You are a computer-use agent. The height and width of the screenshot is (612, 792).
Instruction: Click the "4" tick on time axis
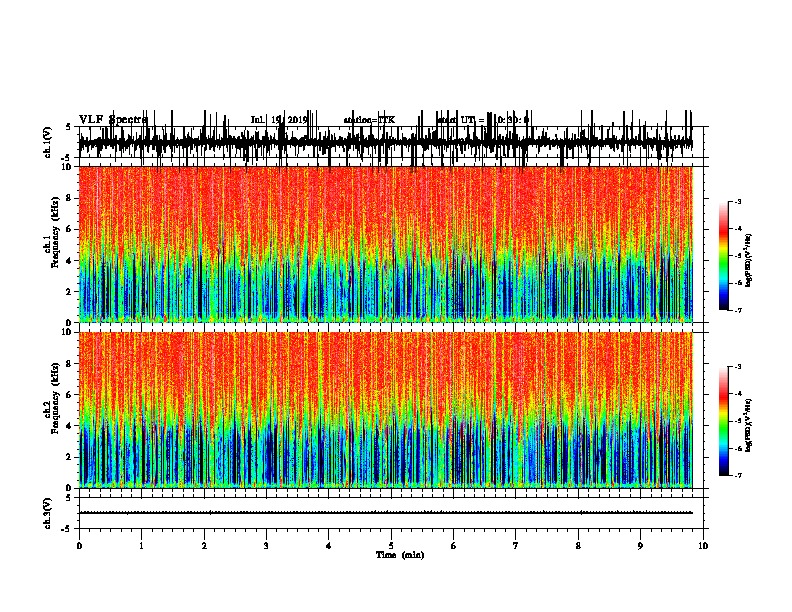[x=329, y=545]
